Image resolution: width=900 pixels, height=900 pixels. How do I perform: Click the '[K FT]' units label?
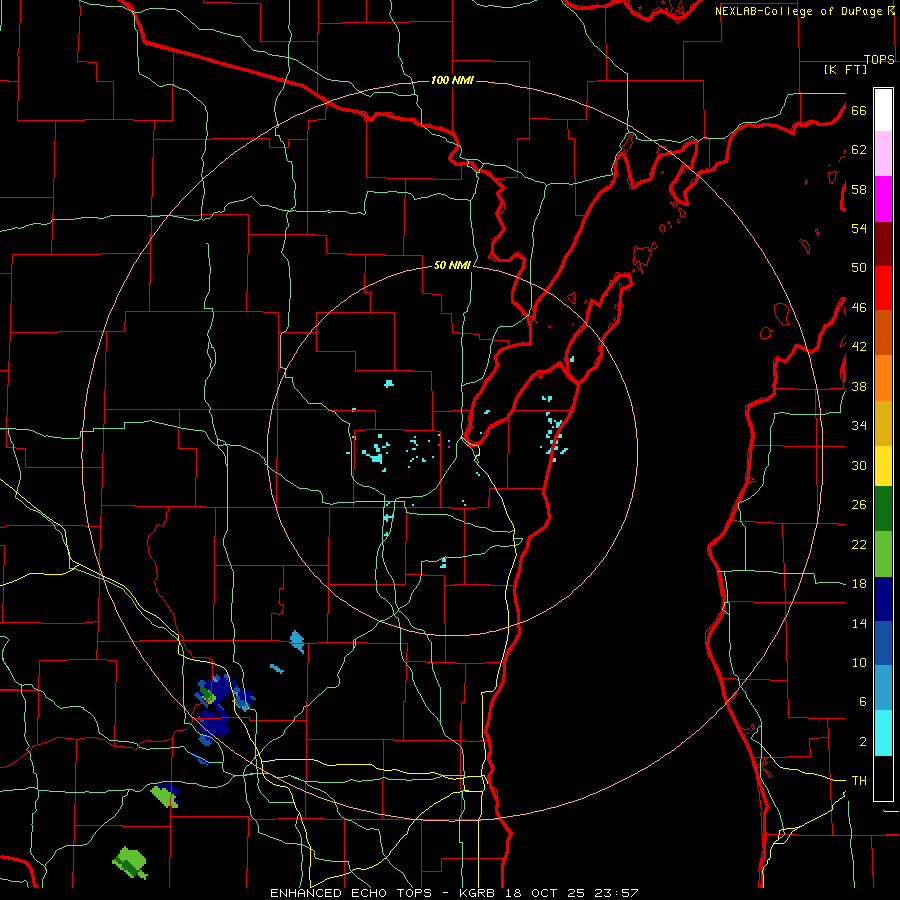(x=845, y=69)
